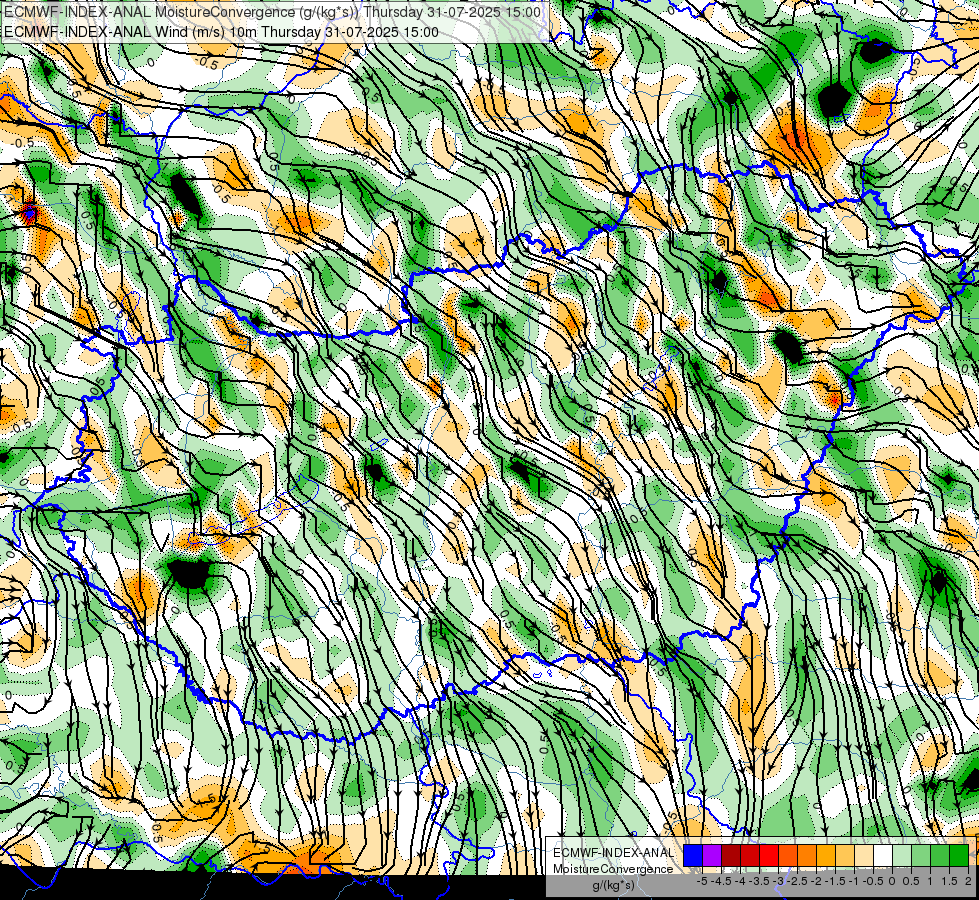Click the palest green legend swatch
The height and width of the screenshot is (900, 979).
pyautogui.click(x=902, y=855)
